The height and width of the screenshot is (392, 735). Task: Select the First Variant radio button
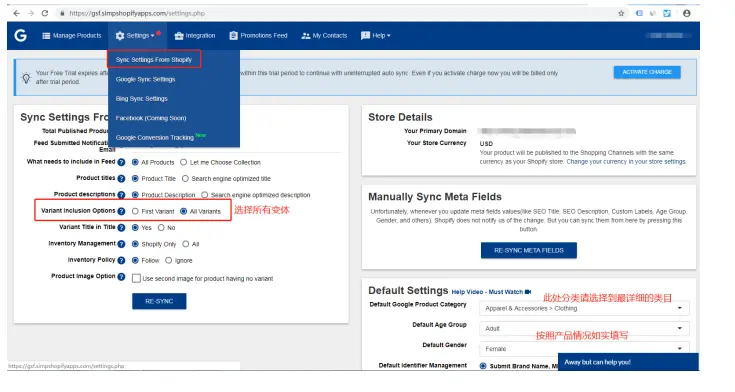click(135, 211)
